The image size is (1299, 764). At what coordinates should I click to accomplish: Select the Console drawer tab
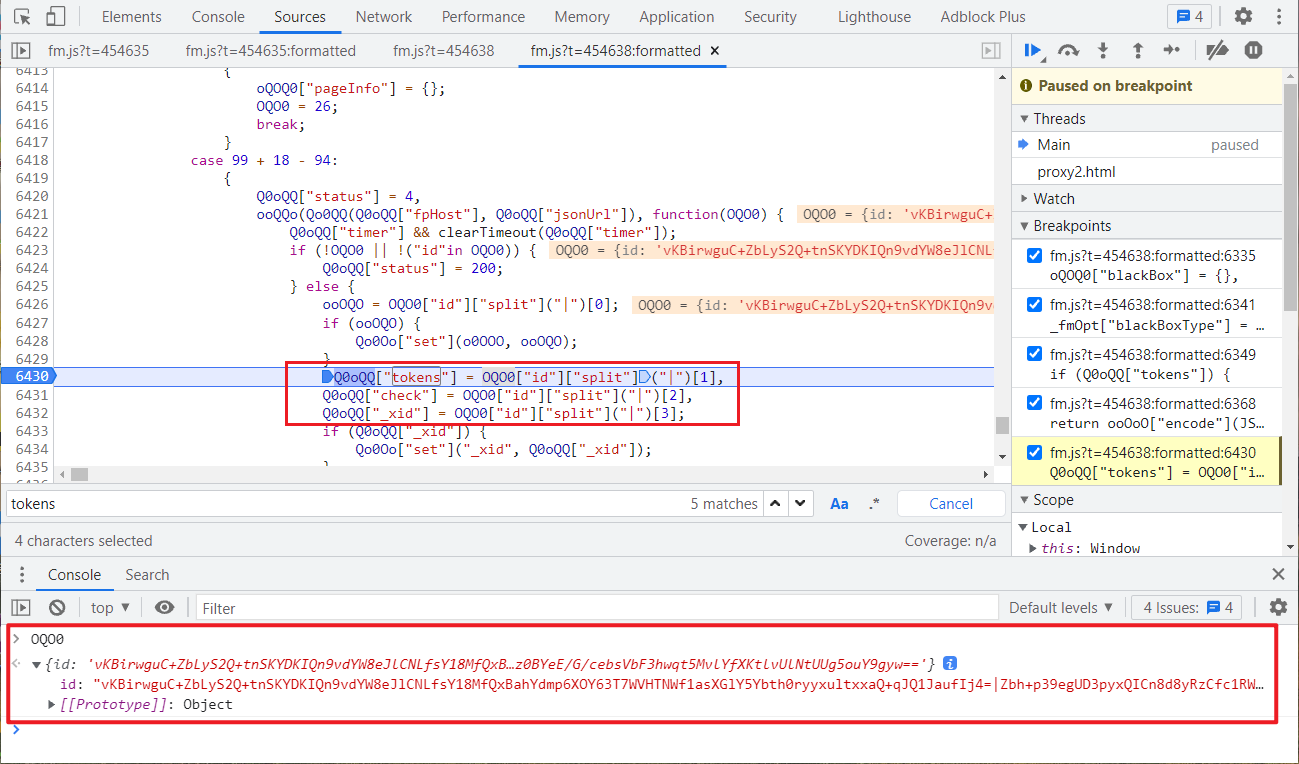click(x=75, y=574)
